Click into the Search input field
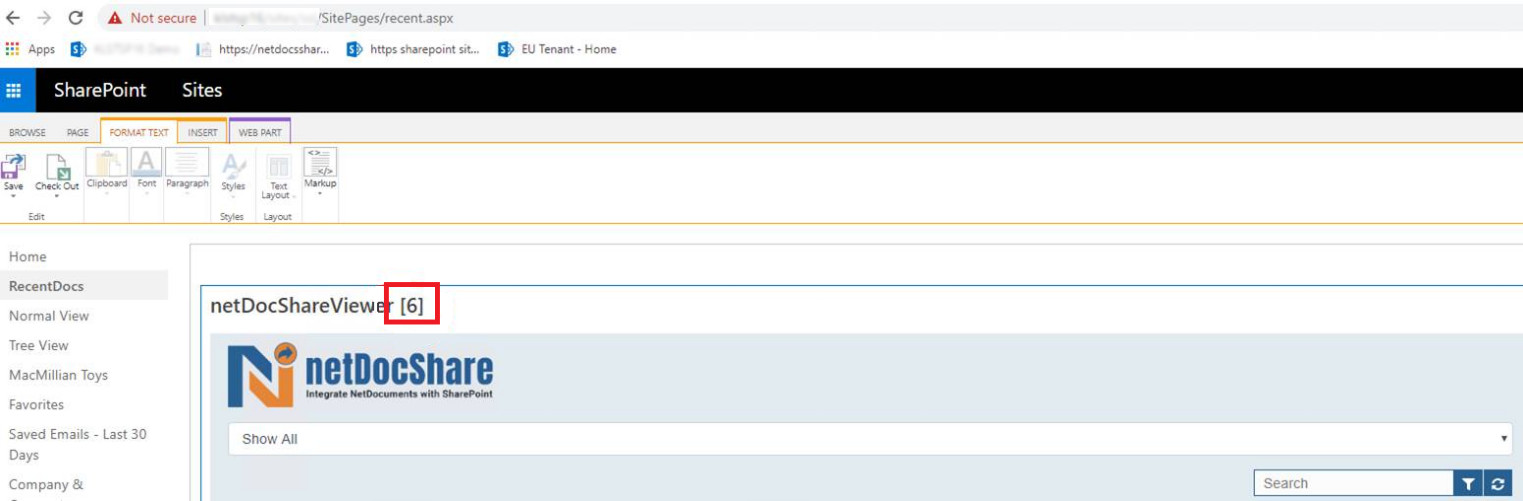Viewport: 1523px width, 501px height. [x=1354, y=483]
